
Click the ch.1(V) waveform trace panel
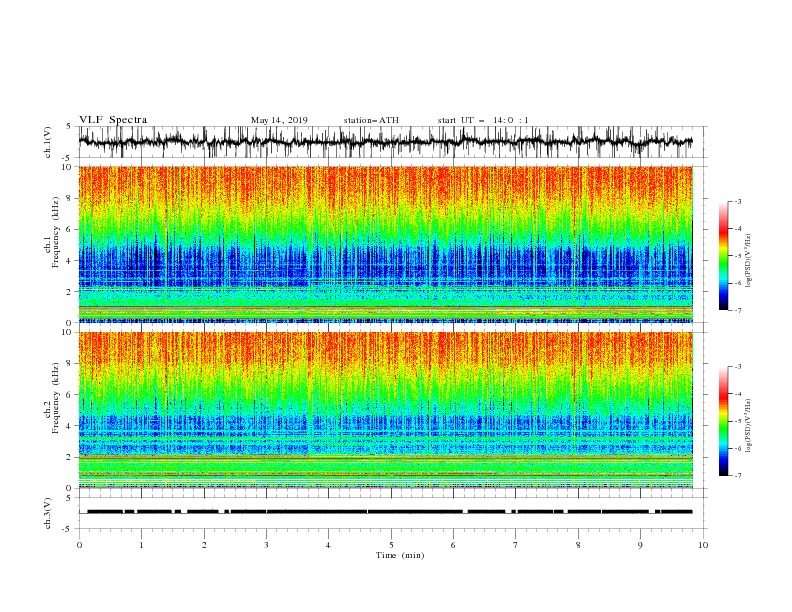393,142
